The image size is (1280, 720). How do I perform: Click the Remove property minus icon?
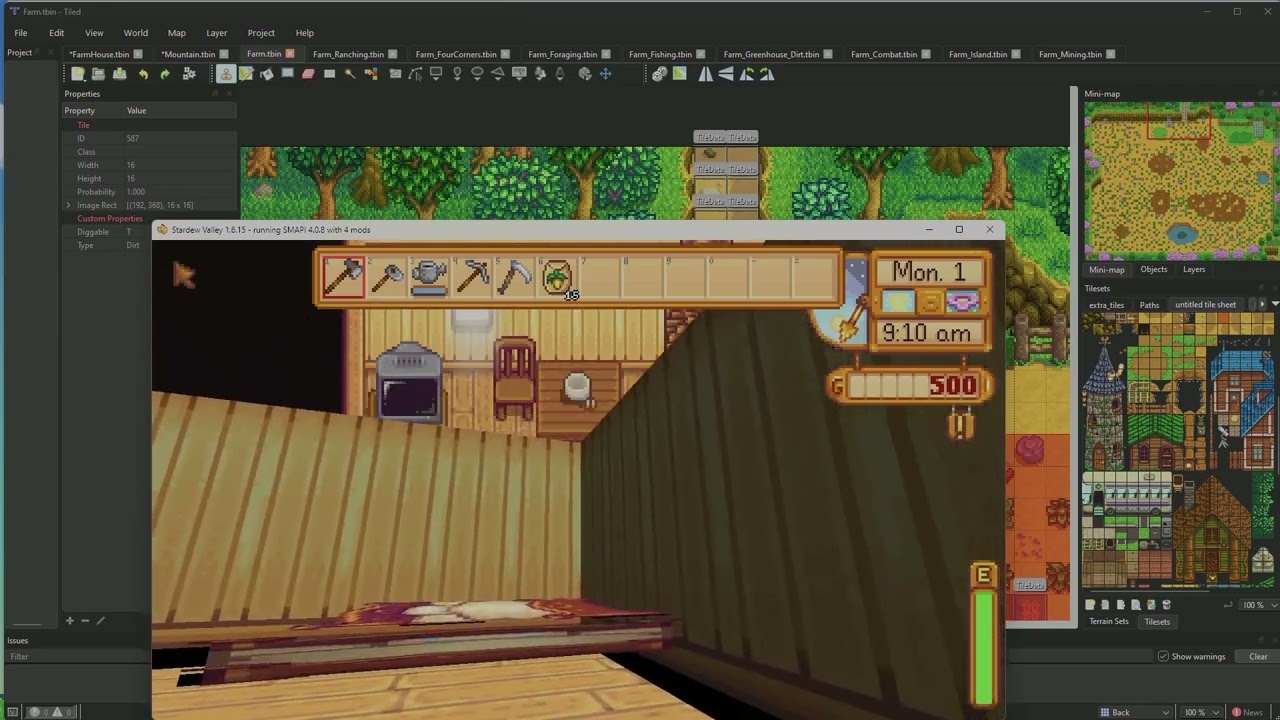(85, 621)
